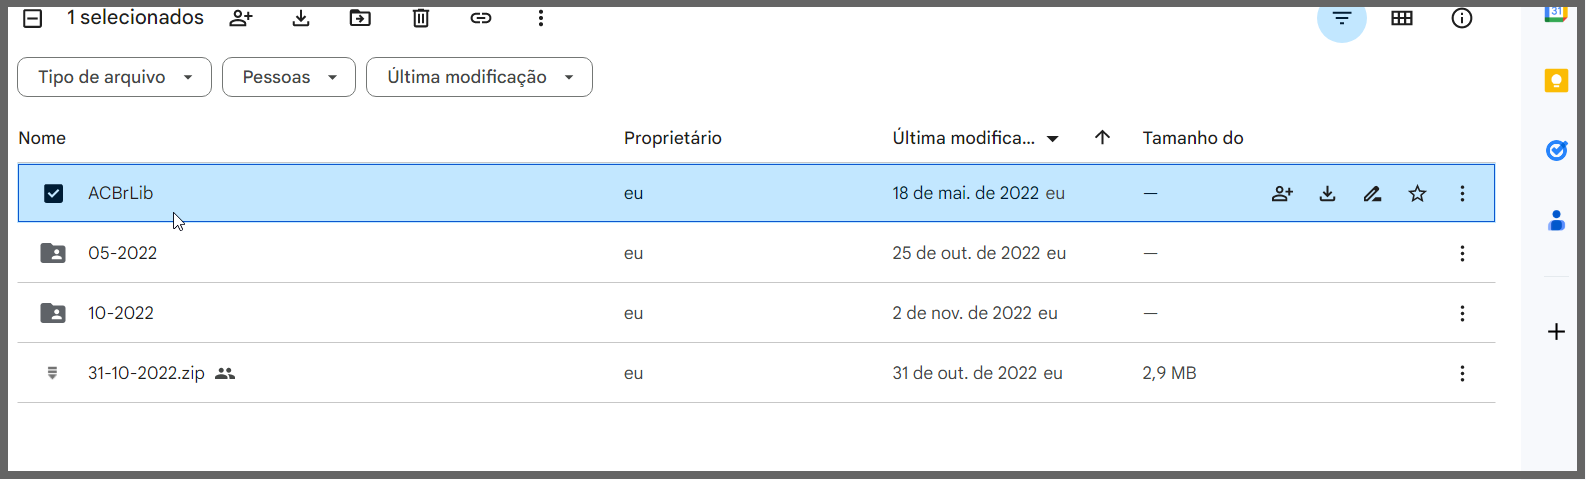
Task: Click the share icon in the top toolbar
Action: tap(241, 18)
